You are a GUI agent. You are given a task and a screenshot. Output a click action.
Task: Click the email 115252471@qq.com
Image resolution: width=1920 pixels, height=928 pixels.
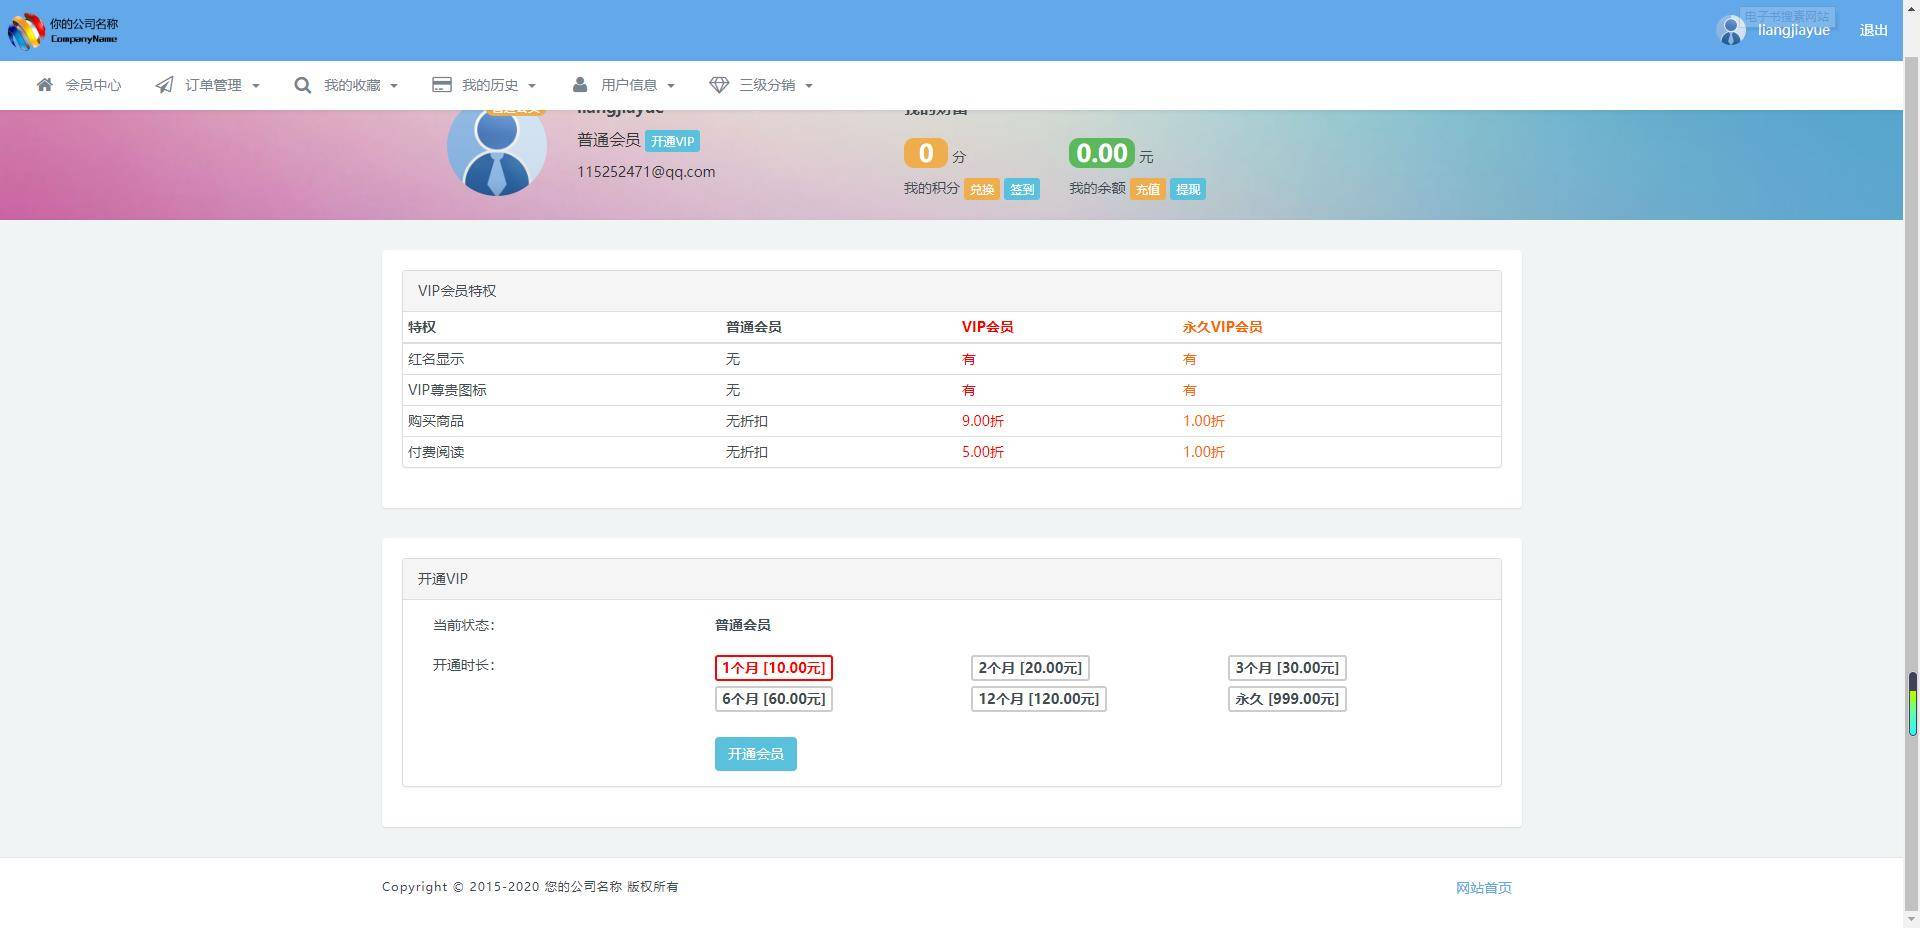click(x=646, y=172)
